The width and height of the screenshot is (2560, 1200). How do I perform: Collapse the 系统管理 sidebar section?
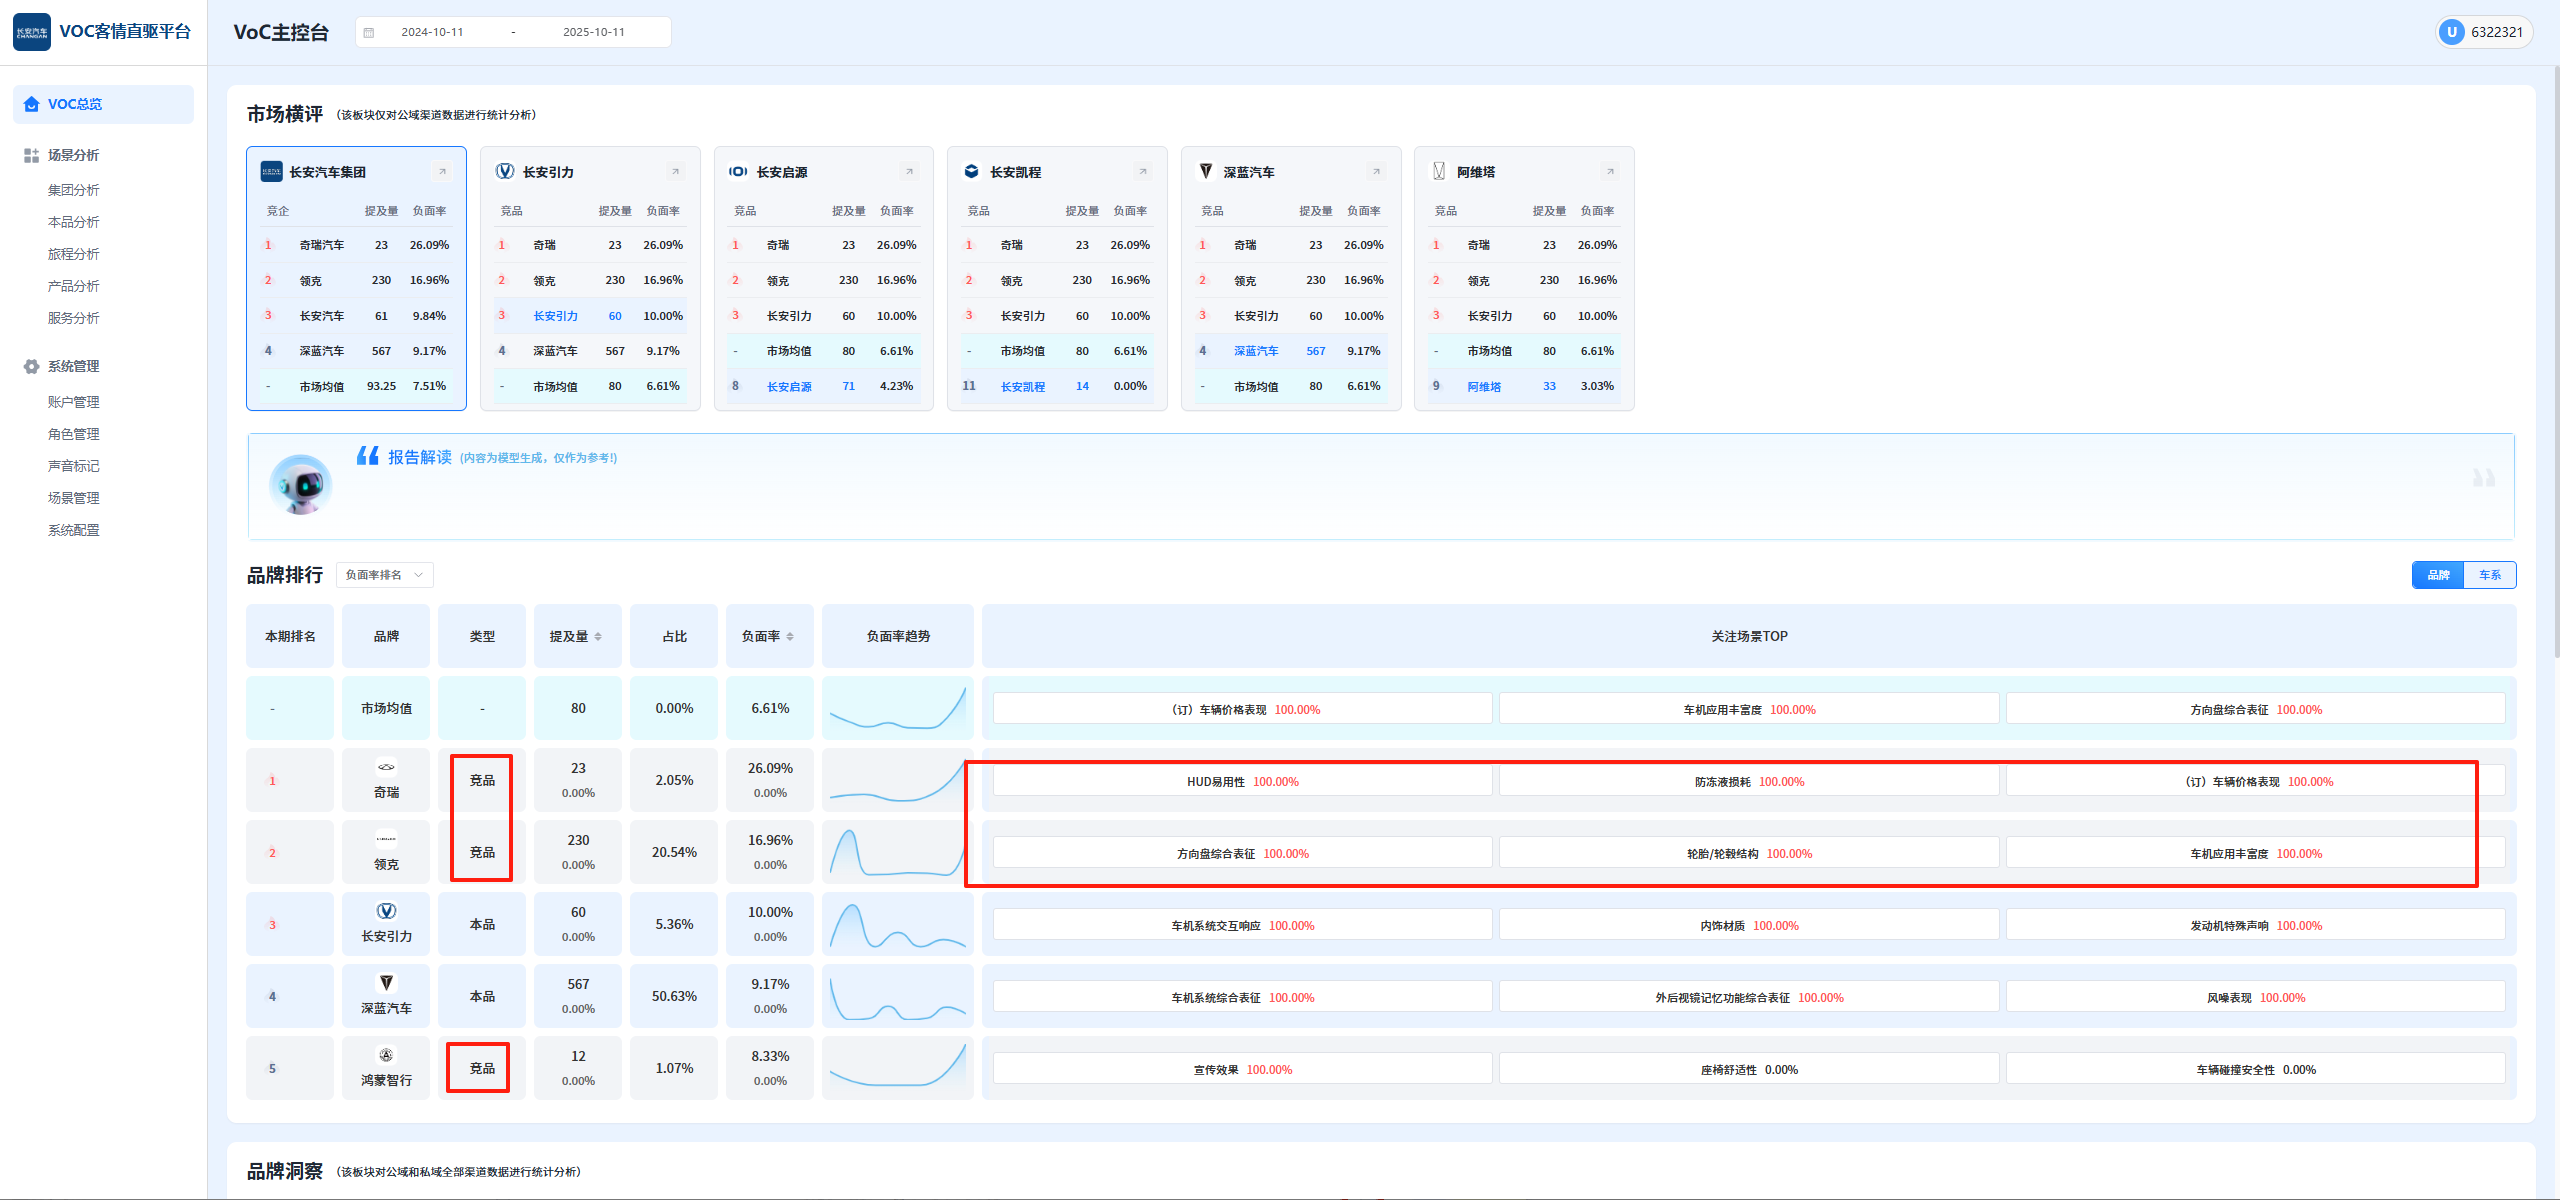click(x=73, y=366)
